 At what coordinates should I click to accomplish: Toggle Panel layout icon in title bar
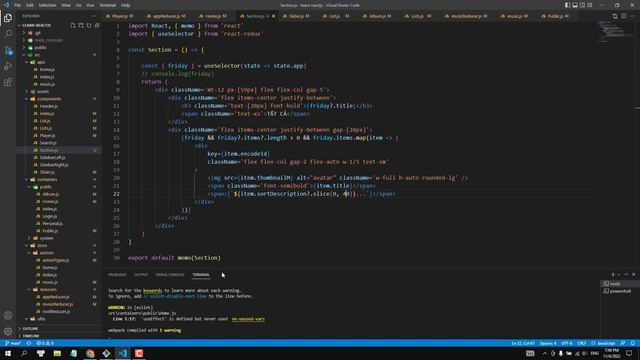coord(575,5)
